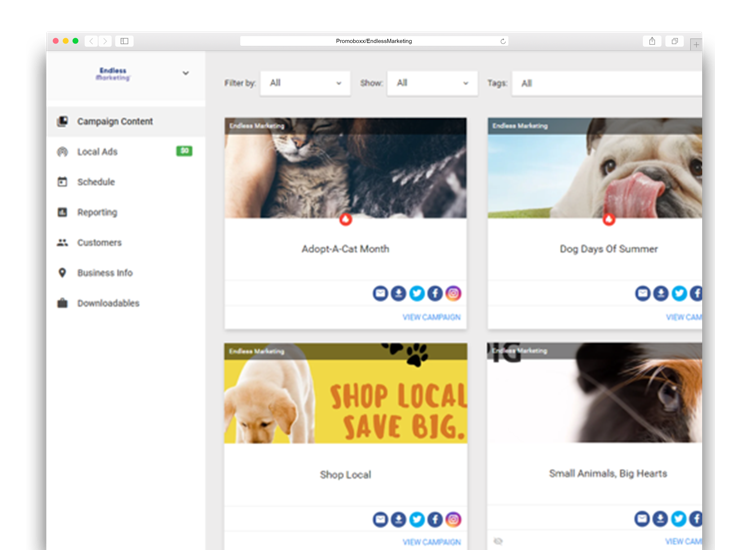Open the Dog Days Of Summer image
Screen dimensions: 740x550
[x=595, y=168]
